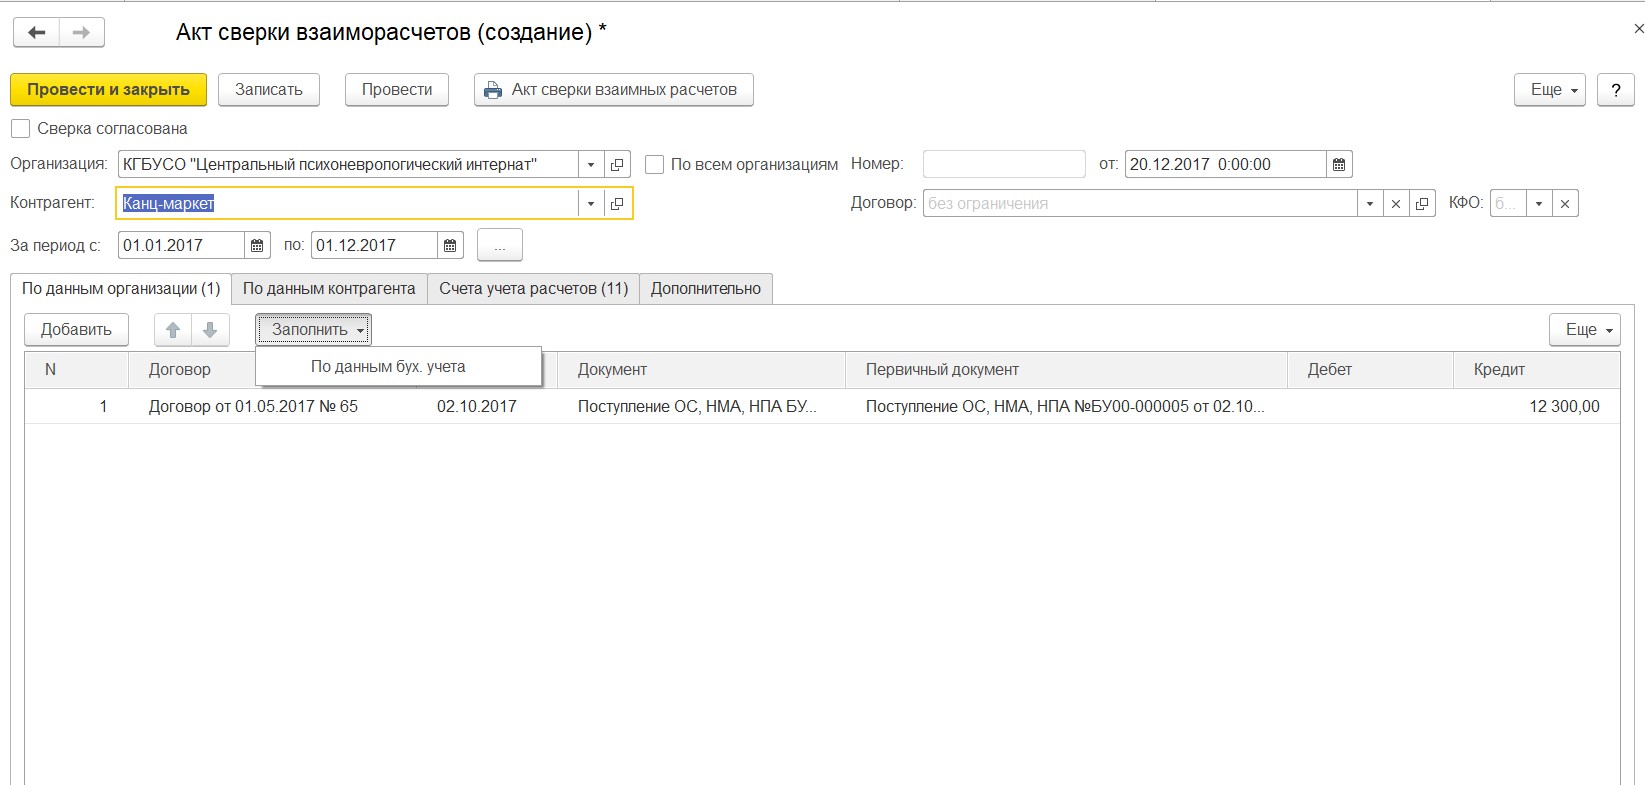The width and height of the screenshot is (1645, 785).
Task: Select the credit amount 12 300,00
Action: pos(1536,407)
